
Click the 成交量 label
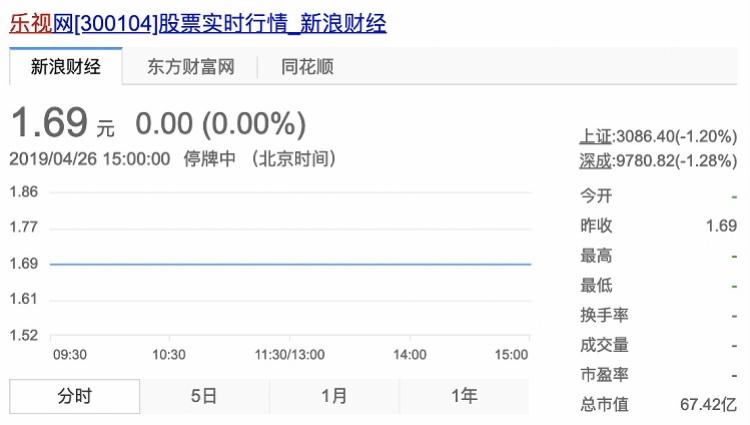pos(604,345)
